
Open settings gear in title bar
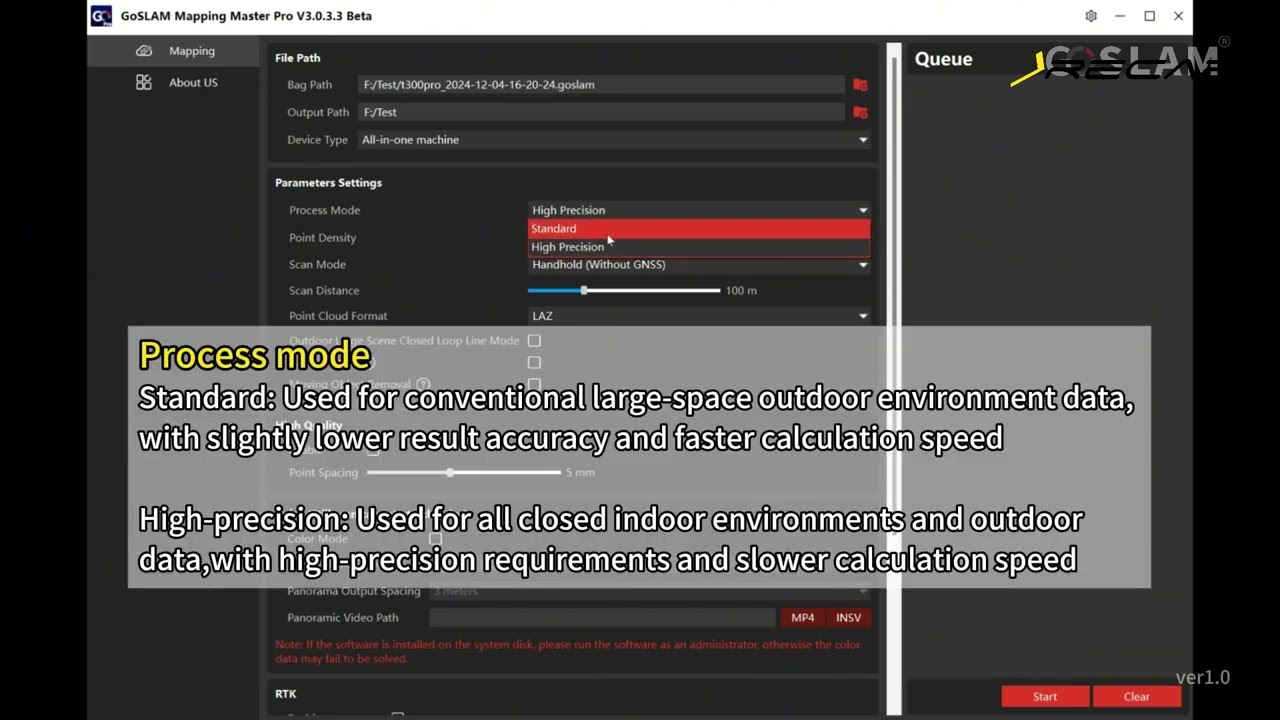tap(1091, 16)
